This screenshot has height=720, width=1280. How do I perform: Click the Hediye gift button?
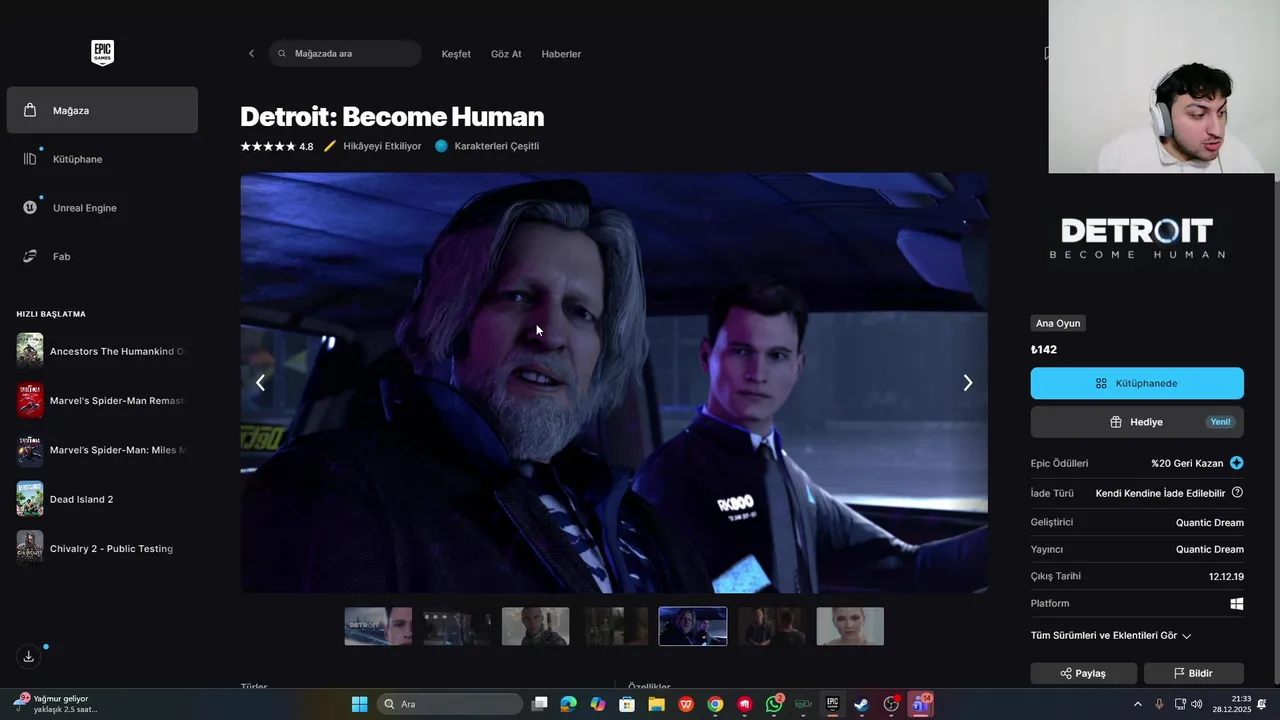point(1137,422)
